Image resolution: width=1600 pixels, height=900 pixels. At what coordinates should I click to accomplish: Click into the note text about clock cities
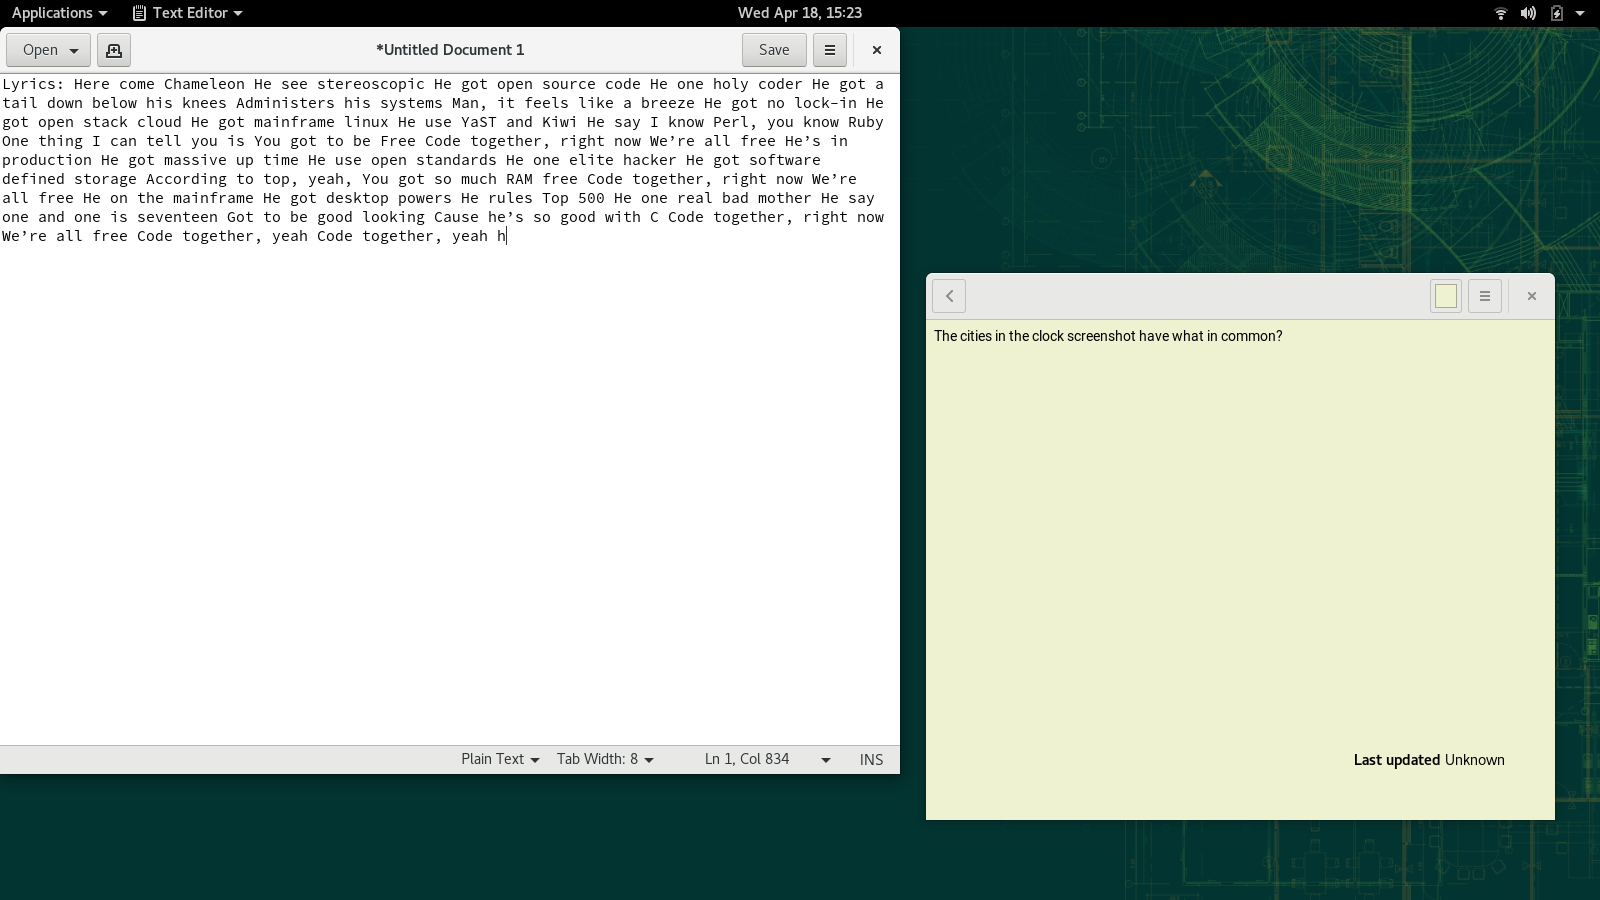[1107, 336]
